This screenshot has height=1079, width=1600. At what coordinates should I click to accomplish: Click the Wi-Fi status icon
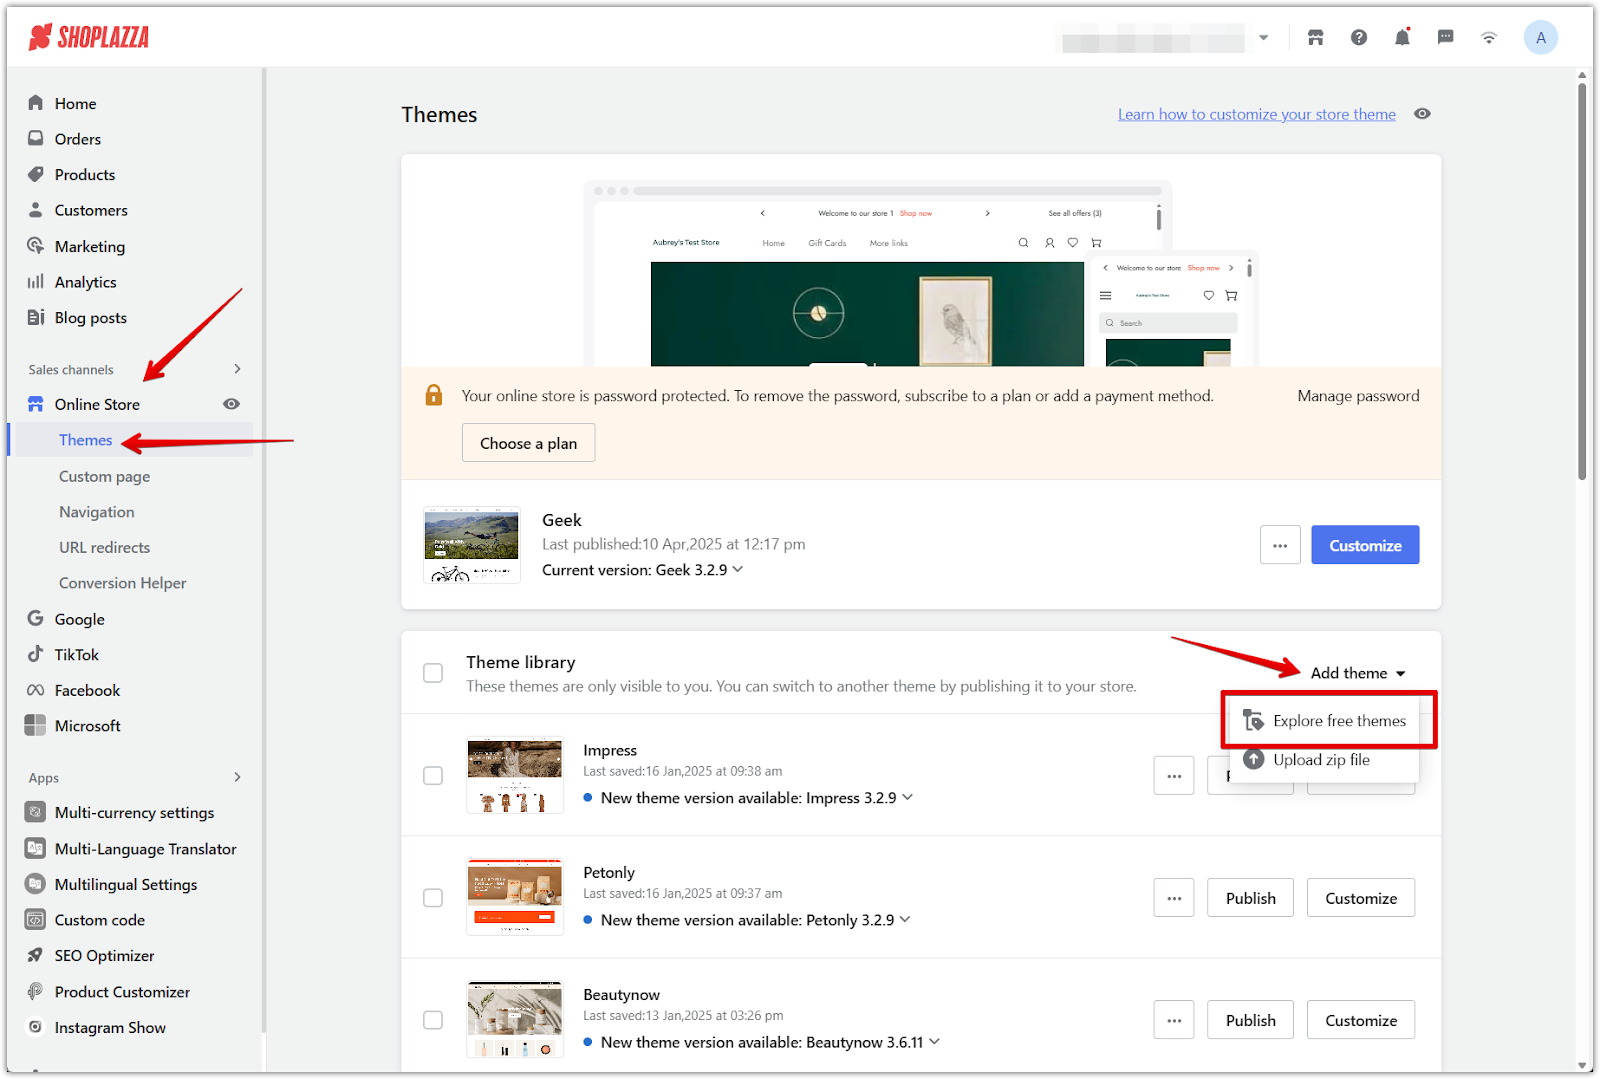(1489, 38)
